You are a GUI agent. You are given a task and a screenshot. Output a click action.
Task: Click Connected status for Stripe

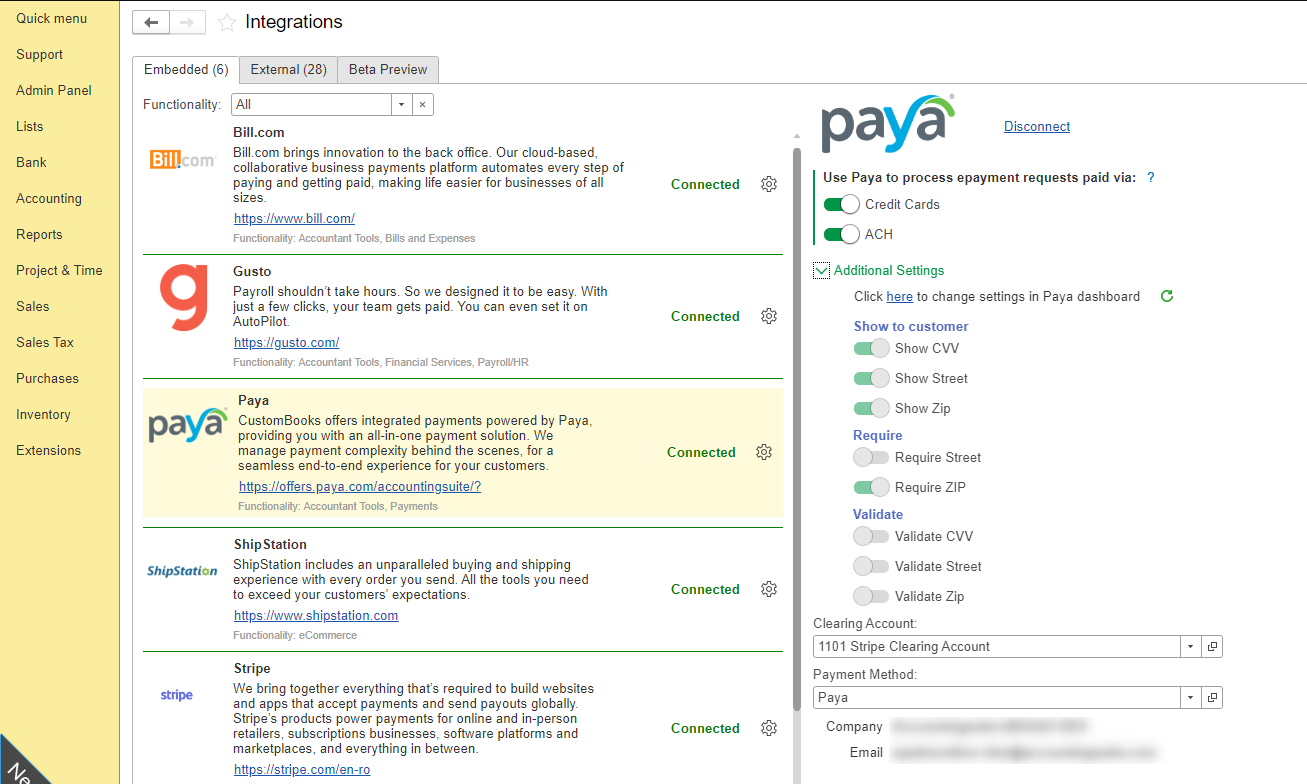pyautogui.click(x=705, y=728)
